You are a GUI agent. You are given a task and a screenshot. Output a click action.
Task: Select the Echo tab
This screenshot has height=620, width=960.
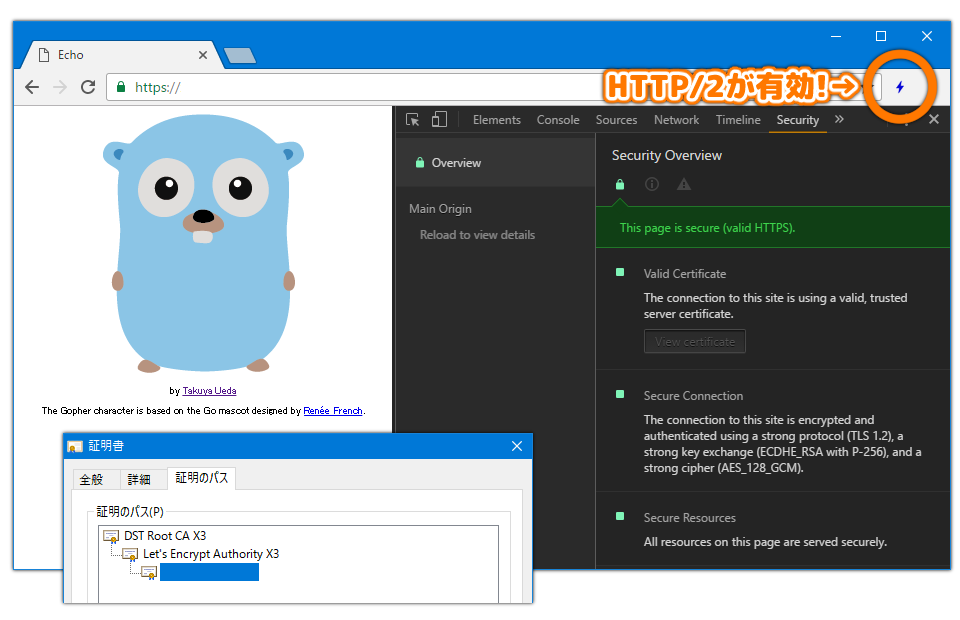(x=120, y=55)
